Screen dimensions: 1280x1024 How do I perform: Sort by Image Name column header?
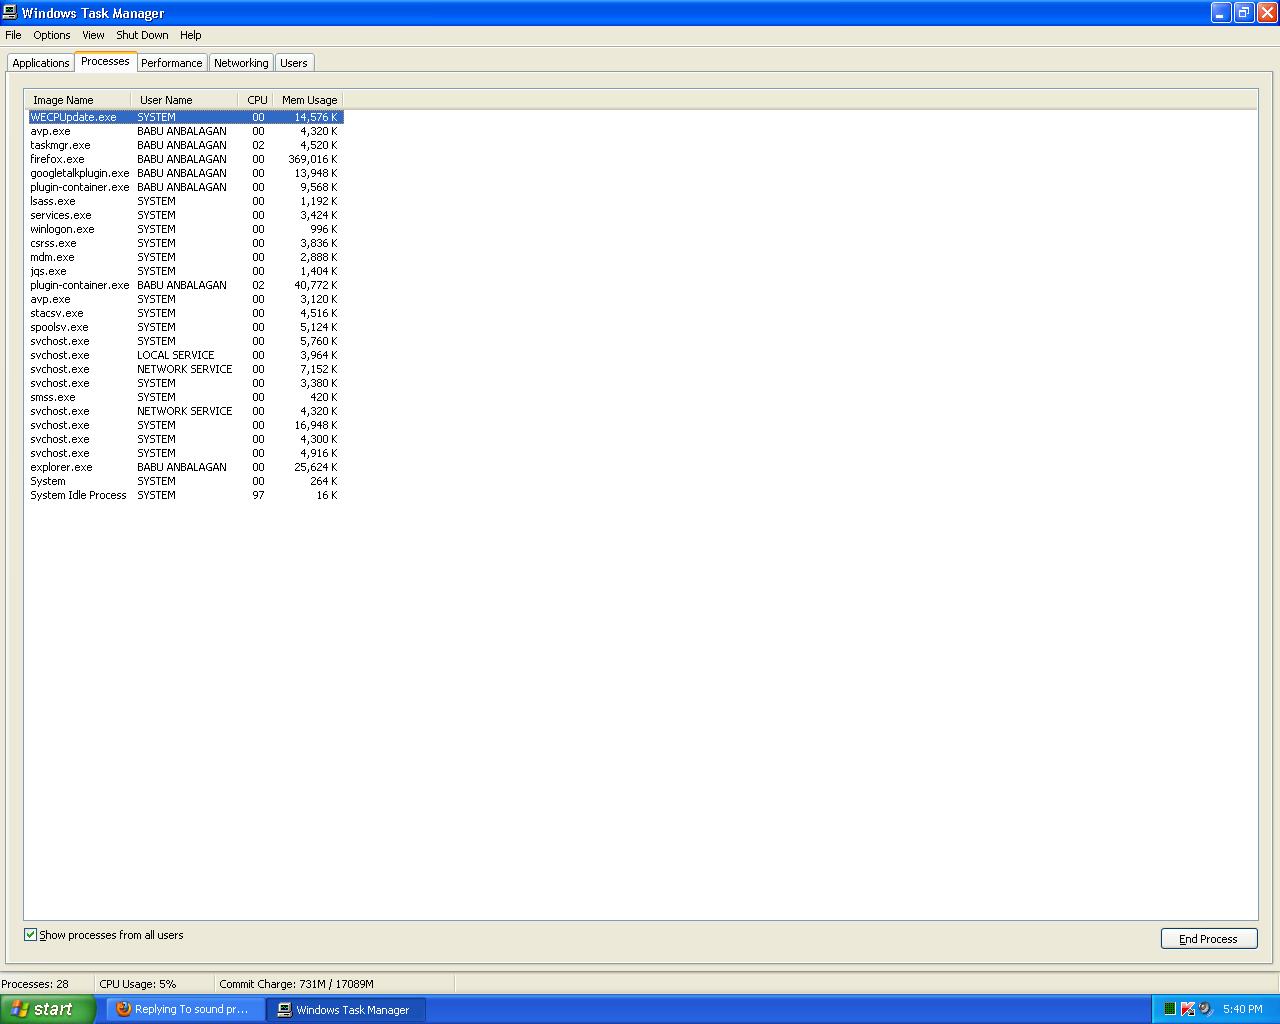click(78, 100)
